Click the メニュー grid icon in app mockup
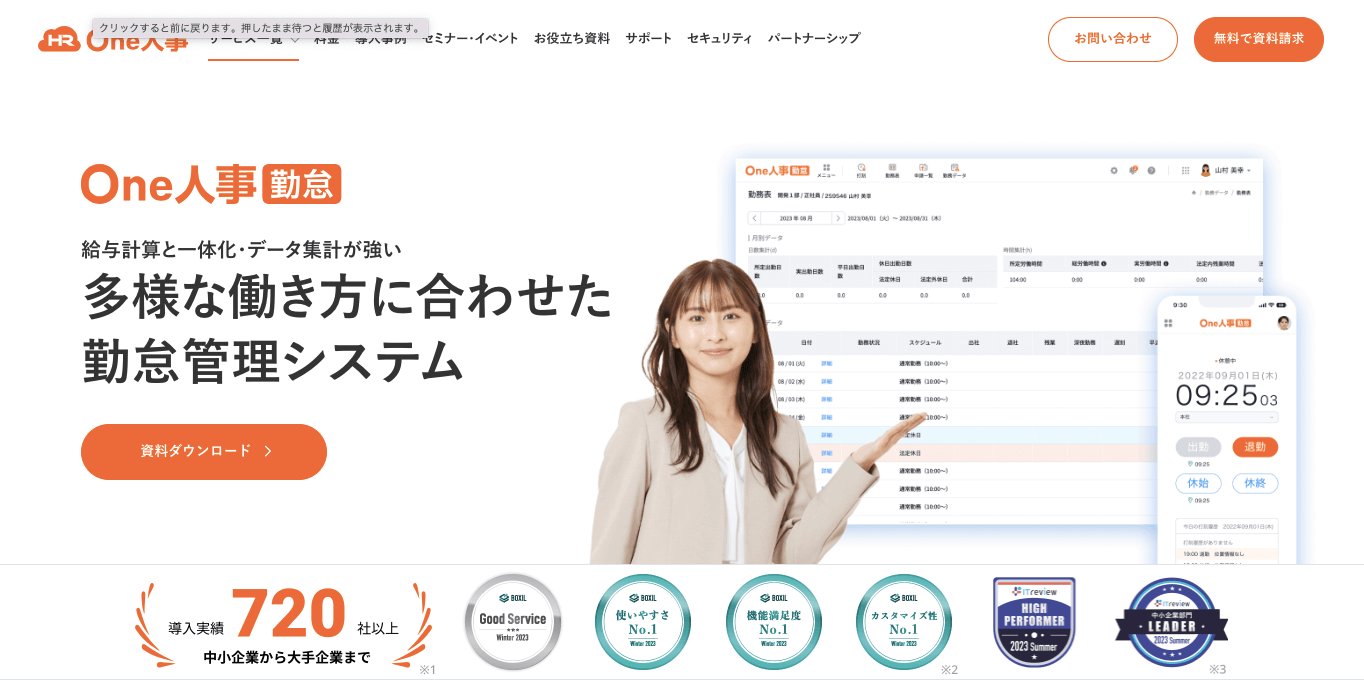 click(x=826, y=170)
